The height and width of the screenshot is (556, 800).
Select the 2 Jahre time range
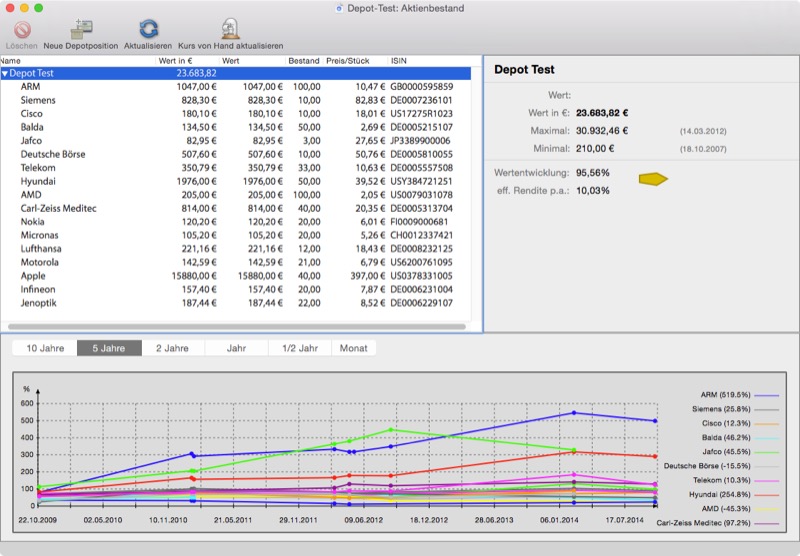click(172, 348)
